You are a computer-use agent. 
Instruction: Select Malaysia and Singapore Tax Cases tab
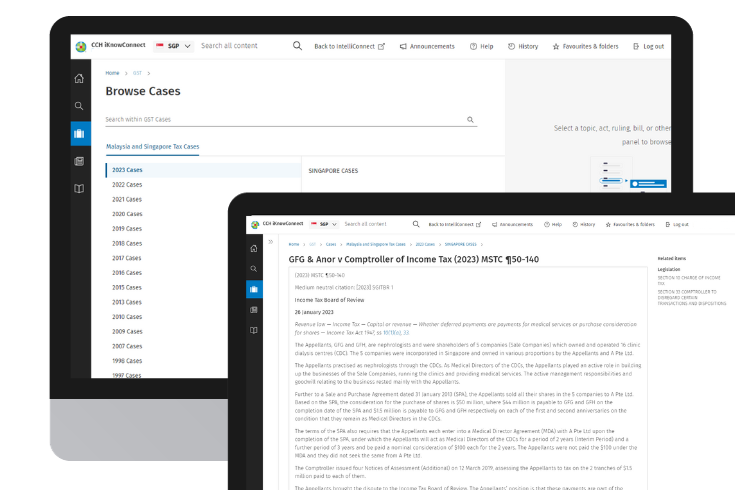pos(152,147)
